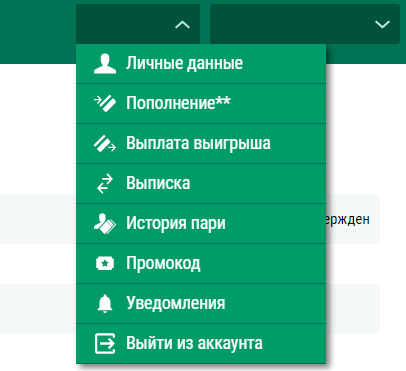The image size is (406, 371).
Task: Collapse the open account menu with the up chevron
Action: 182,25
